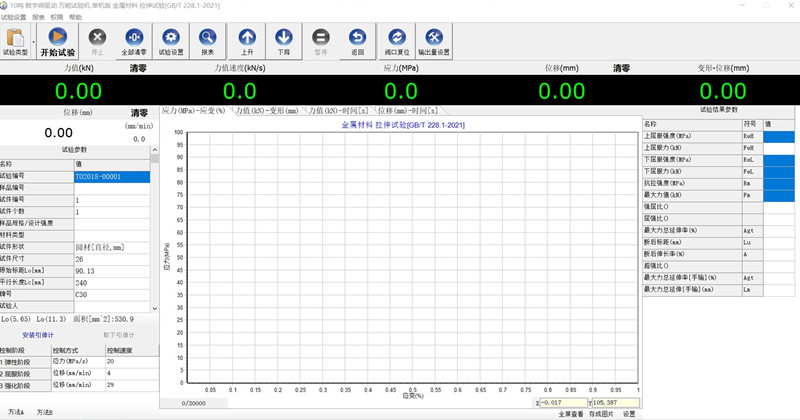Viewport: 800px width, 420px height.
Task: Open the 试验类型 clipboard icon
Action: tap(15, 41)
